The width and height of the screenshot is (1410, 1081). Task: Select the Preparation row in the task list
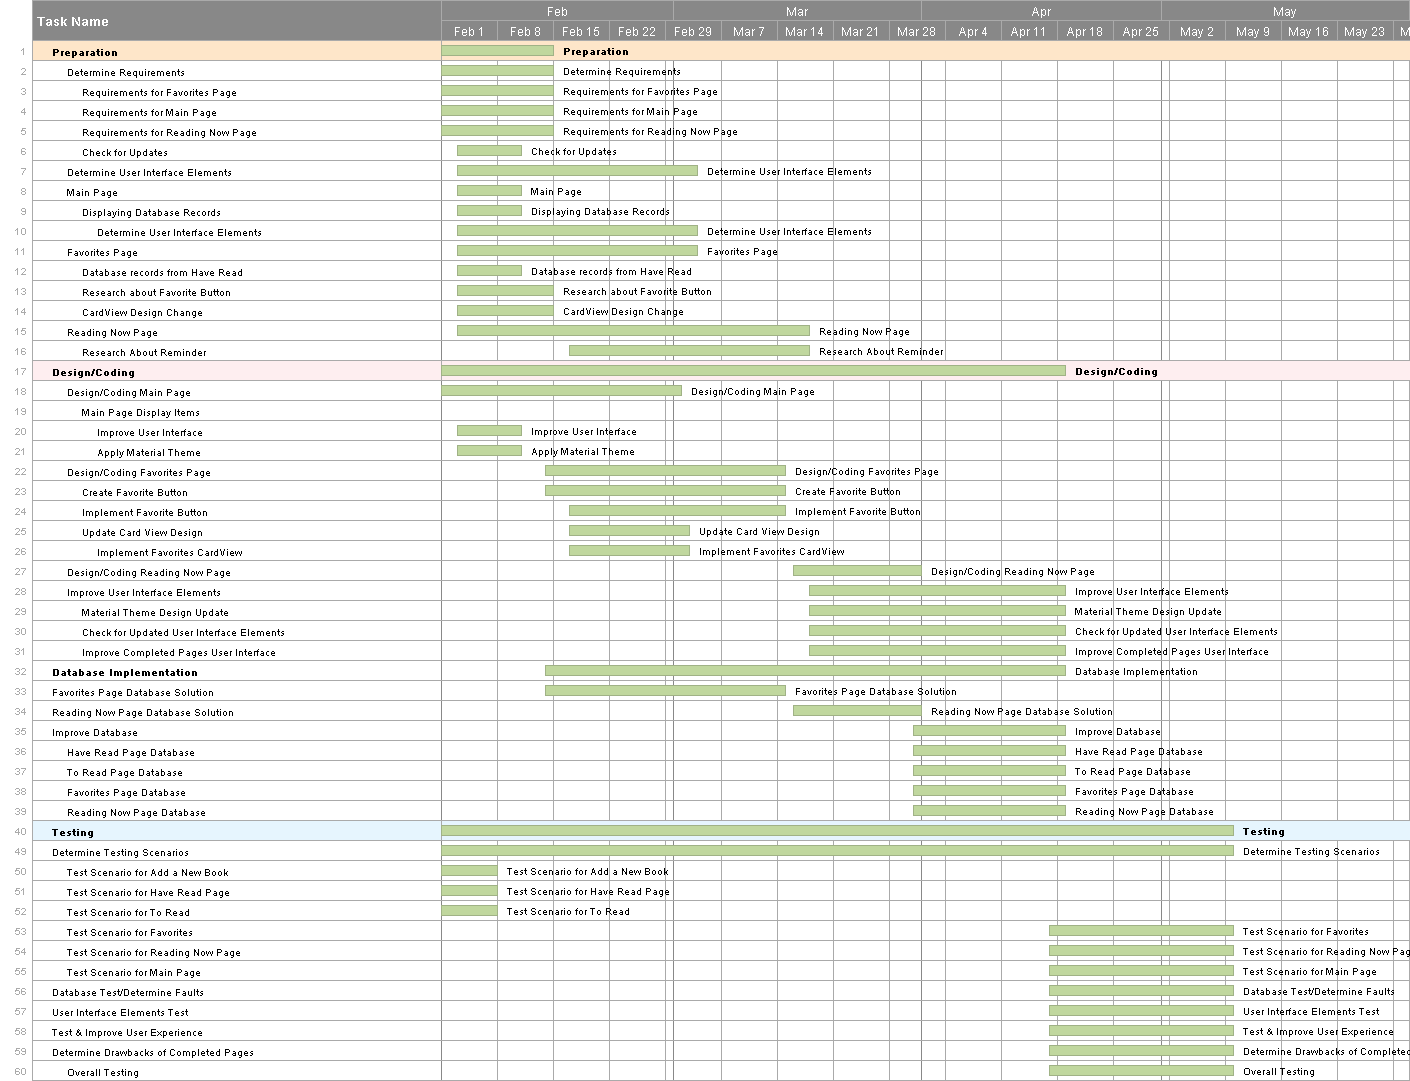tap(85, 52)
